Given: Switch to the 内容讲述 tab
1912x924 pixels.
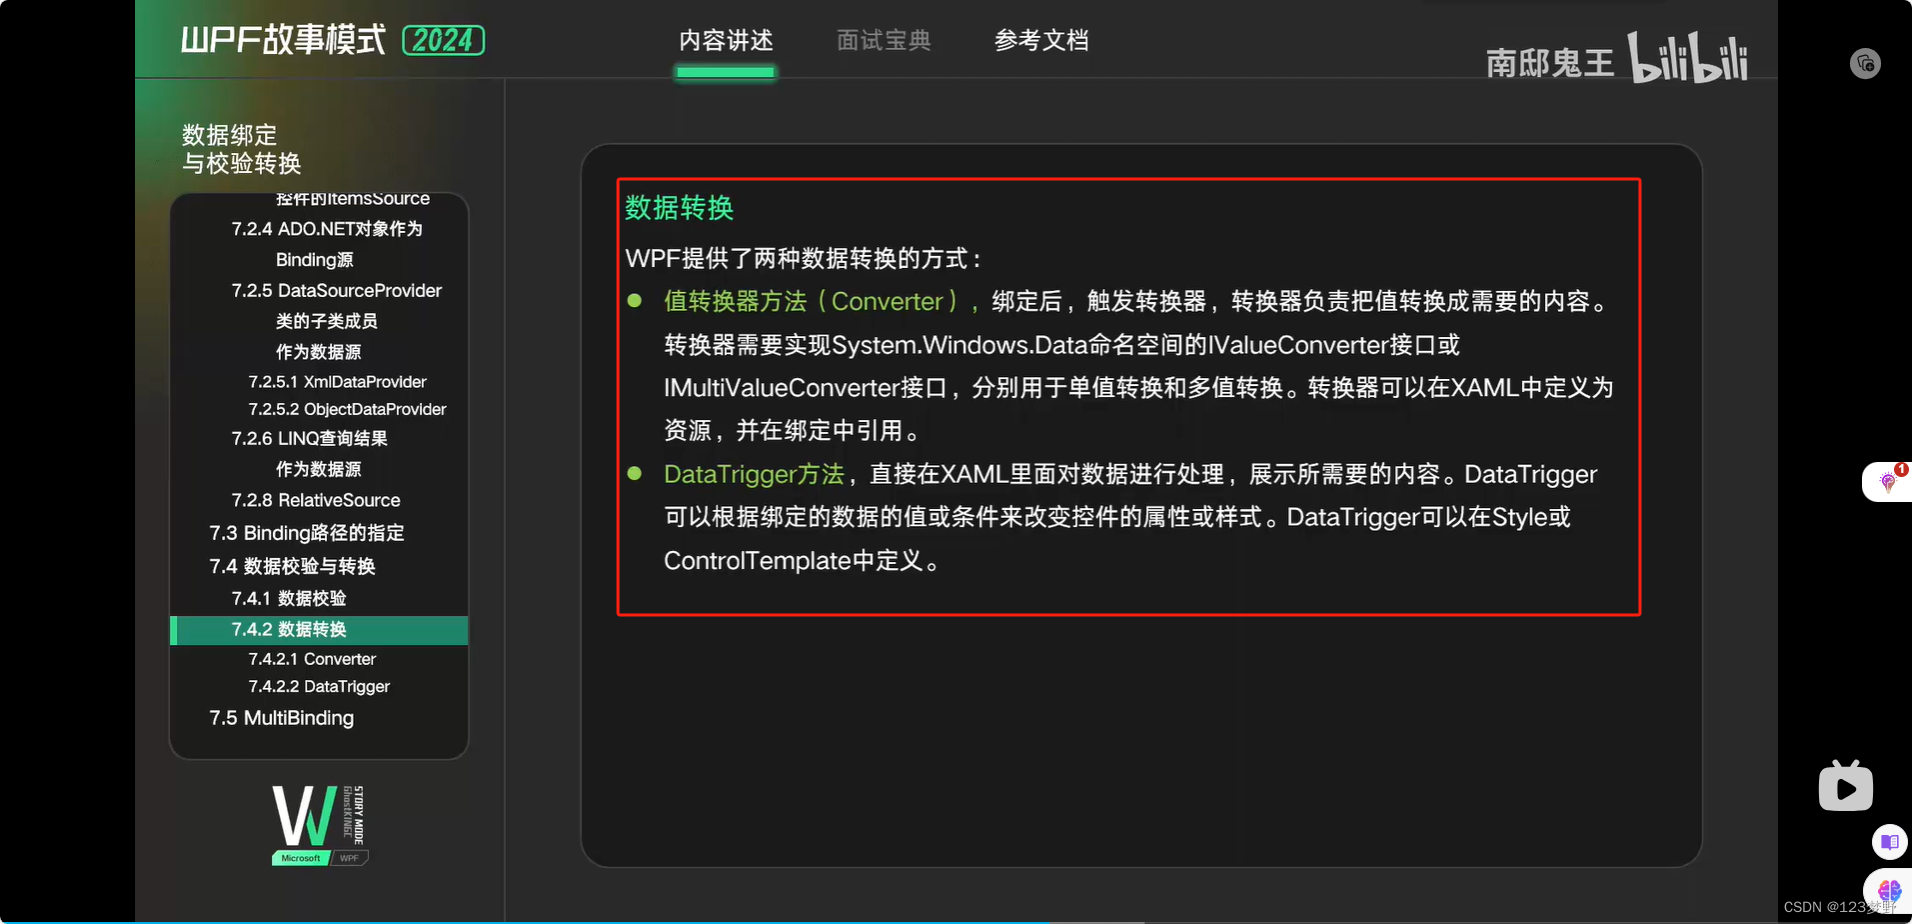Looking at the screenshot, I should tap(725, 41).
